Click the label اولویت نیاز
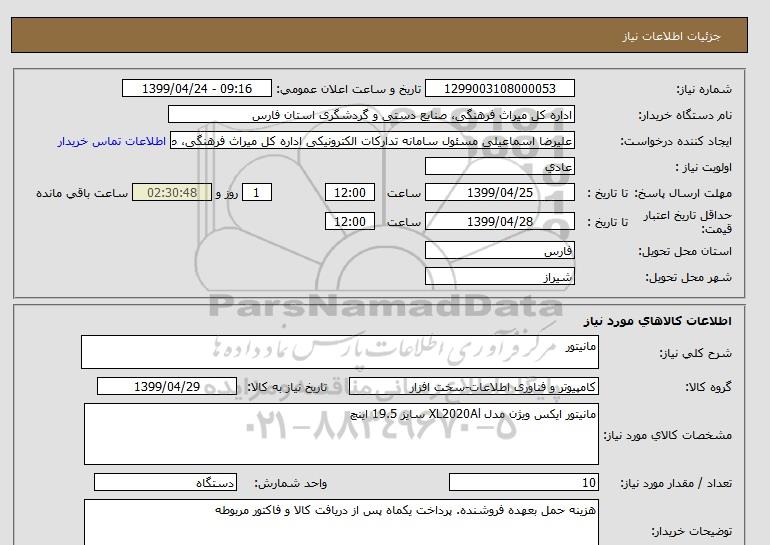The image size is (770, 545). [x=704, y=167]
